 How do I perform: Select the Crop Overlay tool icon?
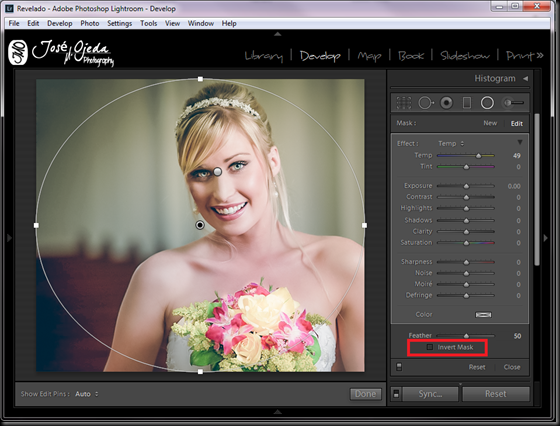404,103
